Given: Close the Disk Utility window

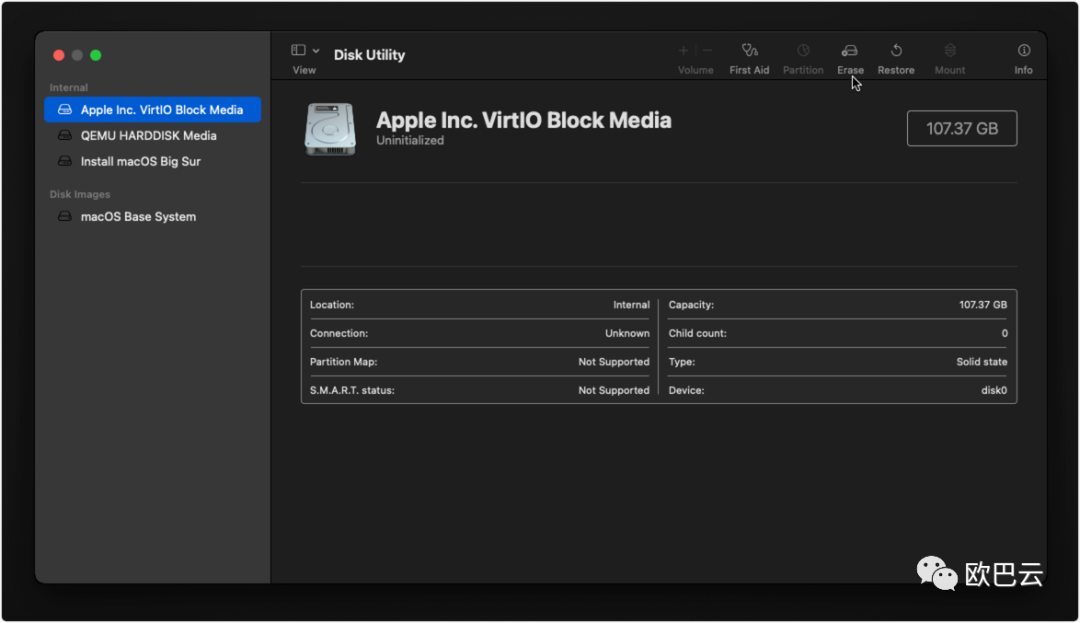Looking at the screenshot, I should 59,56.
